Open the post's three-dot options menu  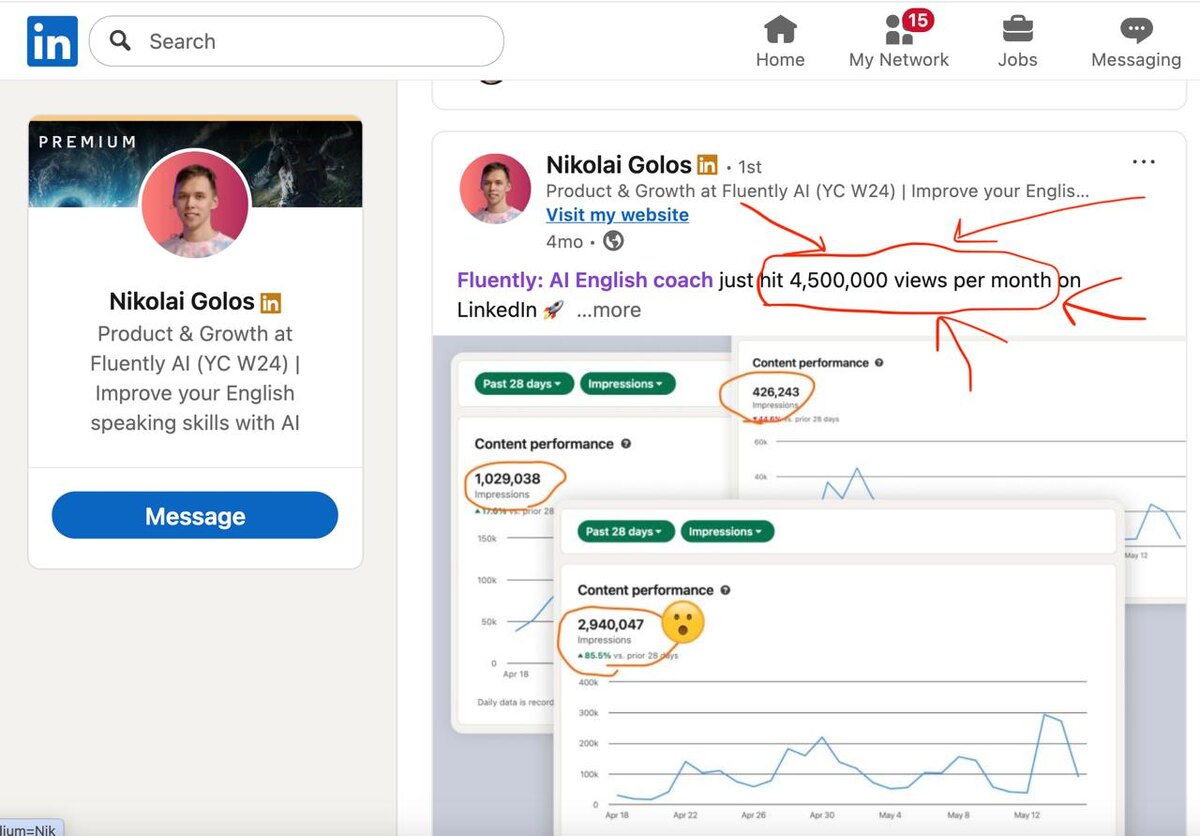[x=1143, y=162]
